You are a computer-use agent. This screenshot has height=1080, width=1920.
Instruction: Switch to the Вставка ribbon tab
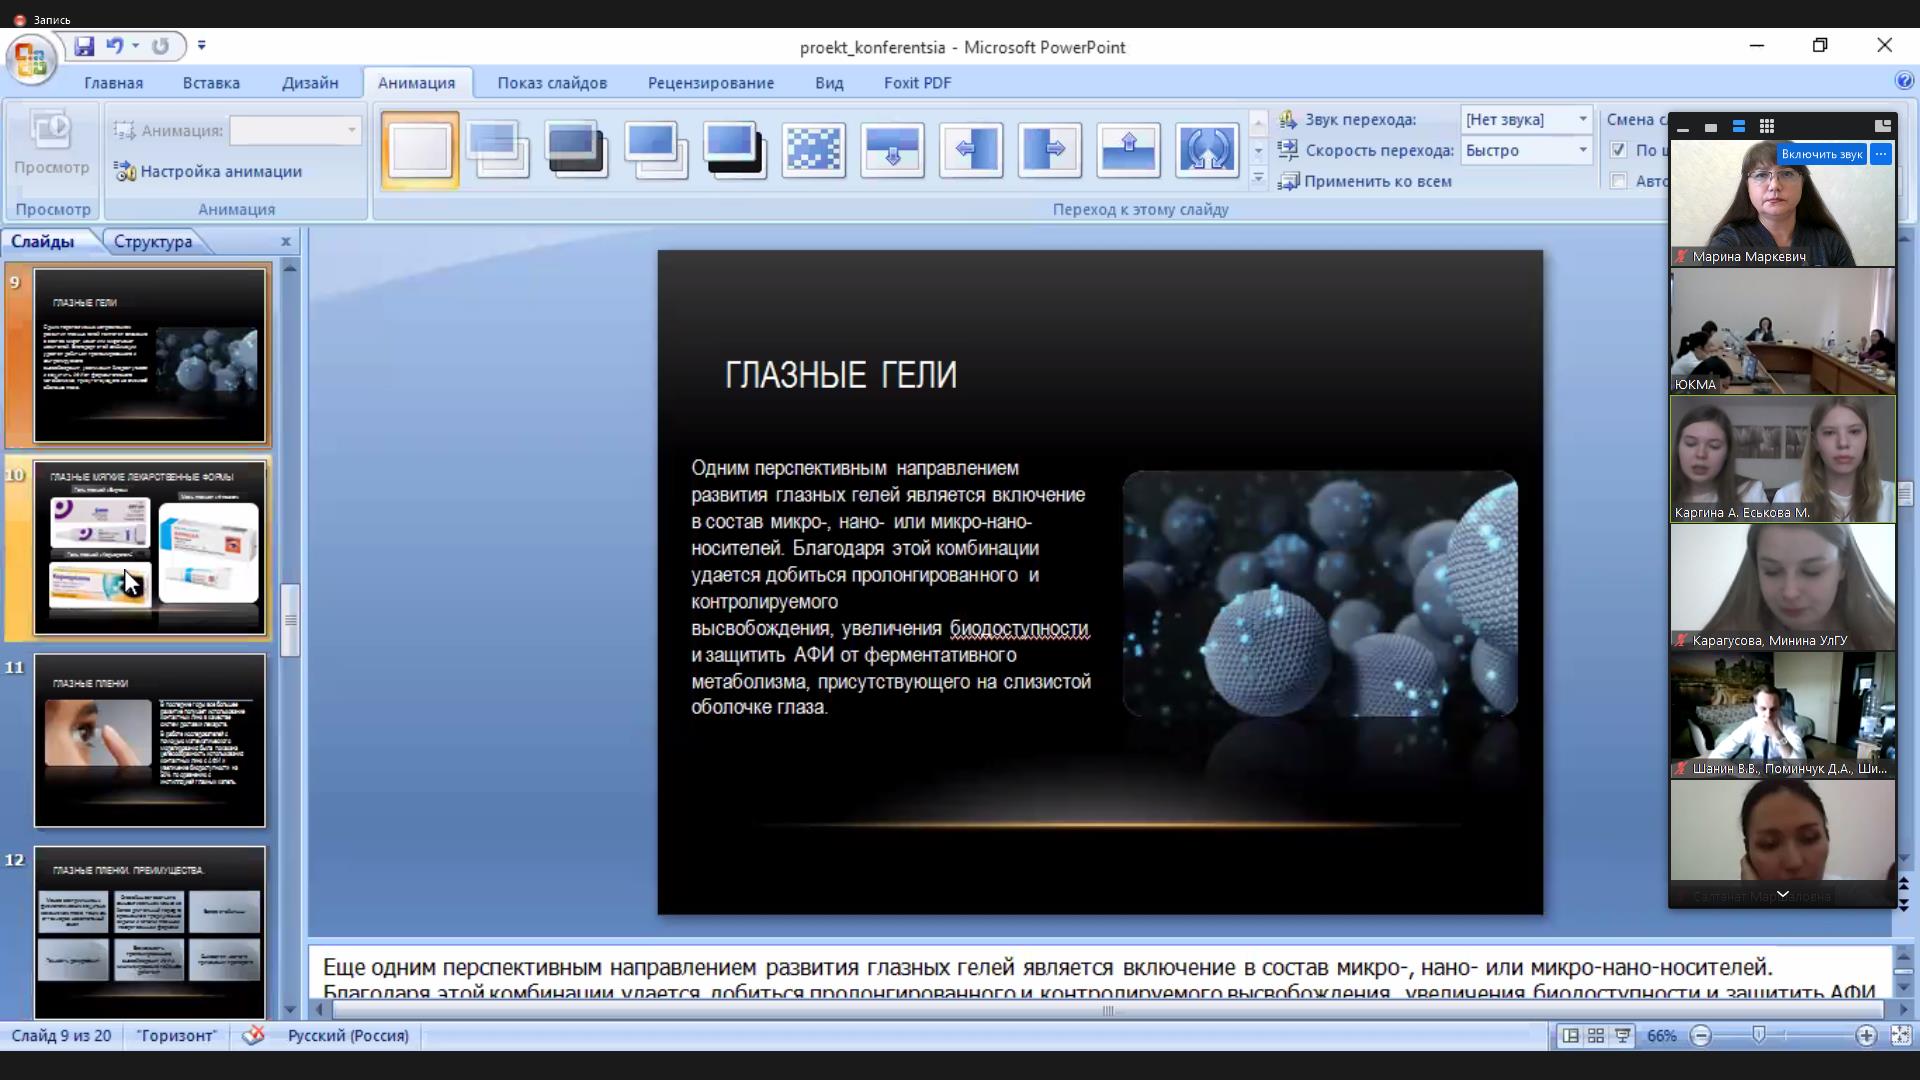pos(211,83)
